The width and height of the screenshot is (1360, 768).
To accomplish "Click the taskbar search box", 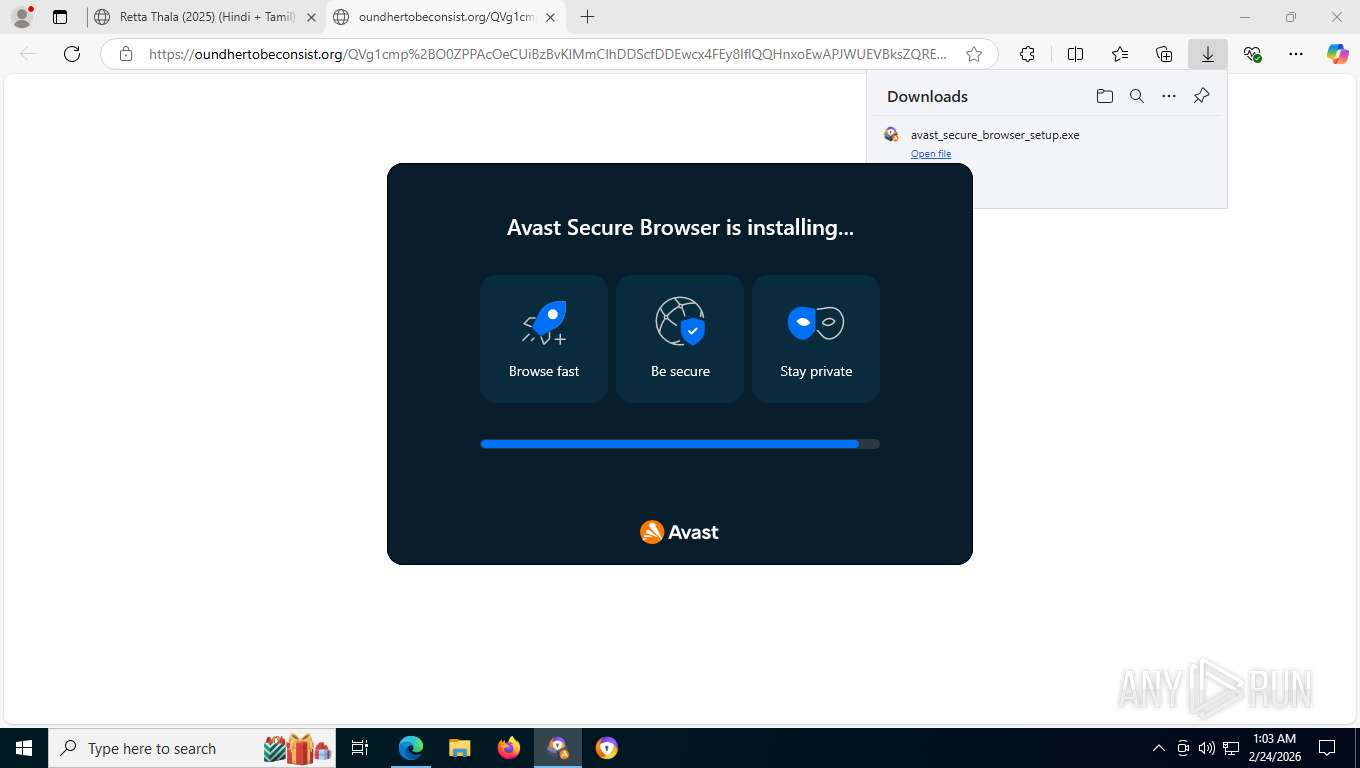I will tap(193, 748).
